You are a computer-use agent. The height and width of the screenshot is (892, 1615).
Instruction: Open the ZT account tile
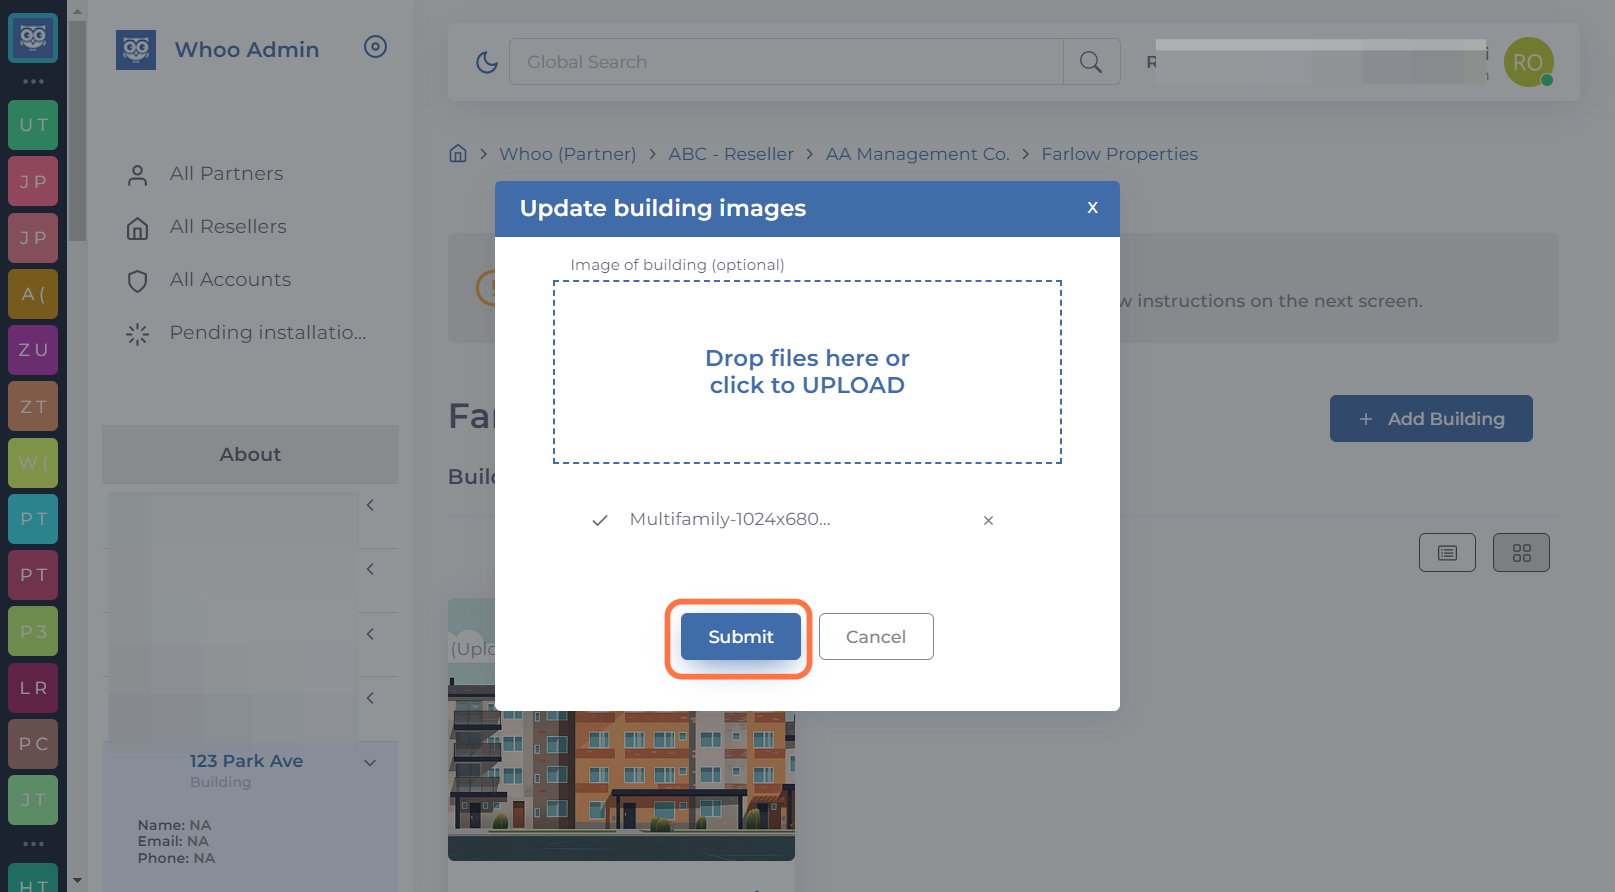pos(33,406)
